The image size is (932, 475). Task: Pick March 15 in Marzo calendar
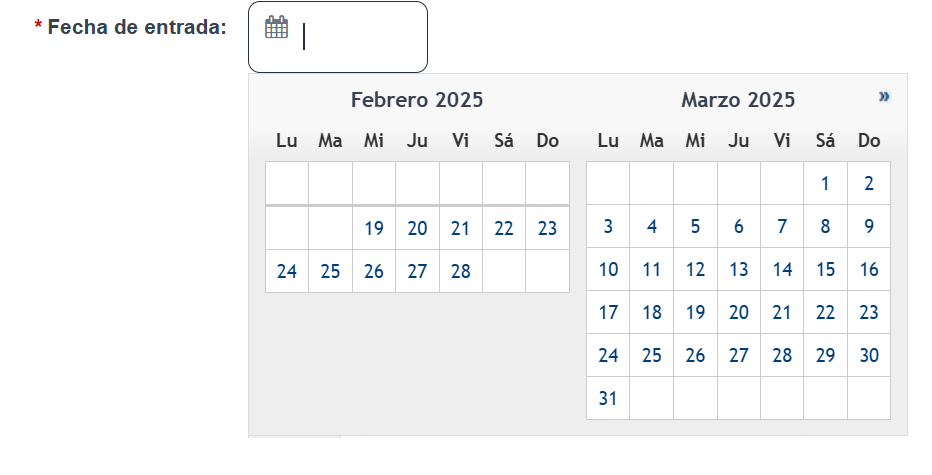point(825,269)
